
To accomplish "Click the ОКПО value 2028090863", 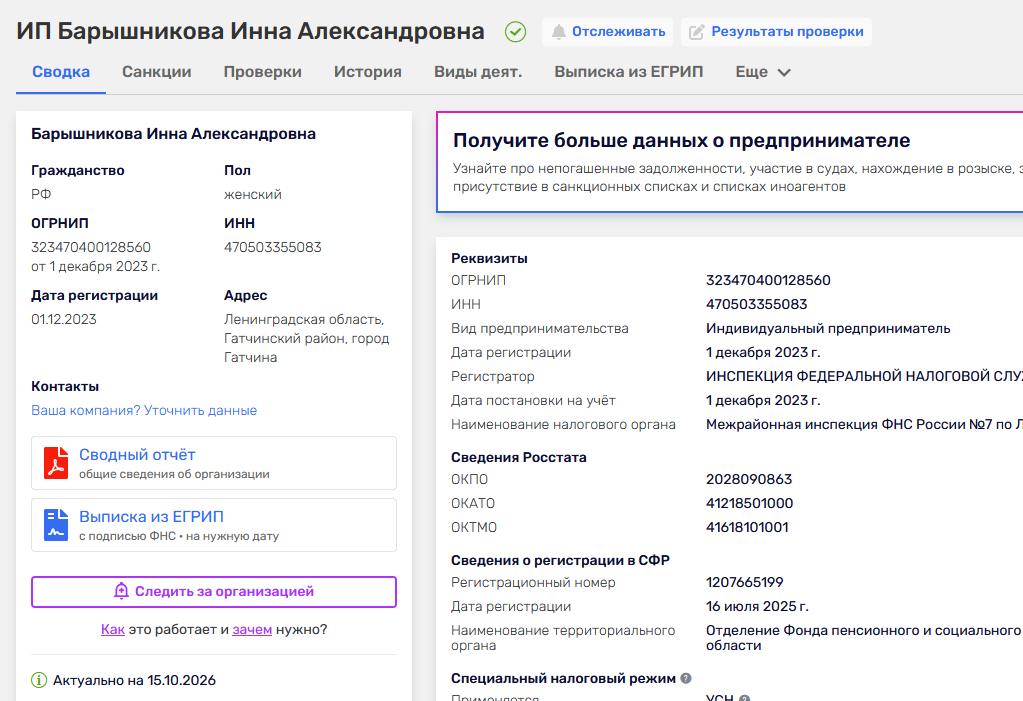I will (x=749, y=480).
